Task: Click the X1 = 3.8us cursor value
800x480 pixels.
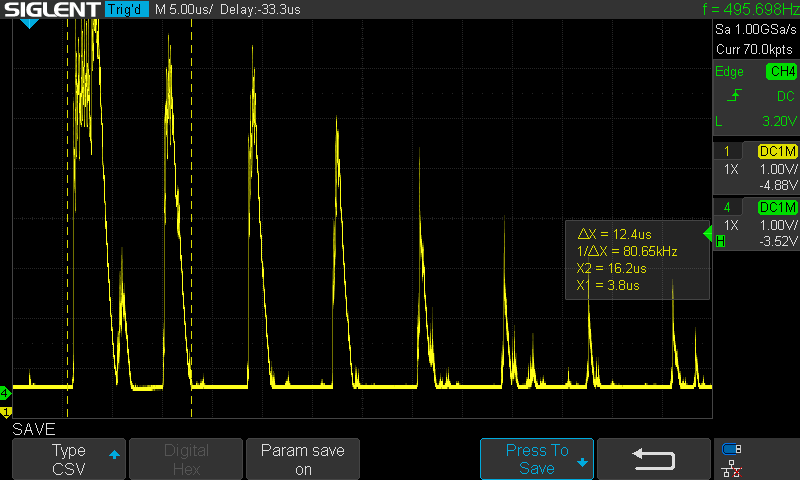Action: click(608, 285)
